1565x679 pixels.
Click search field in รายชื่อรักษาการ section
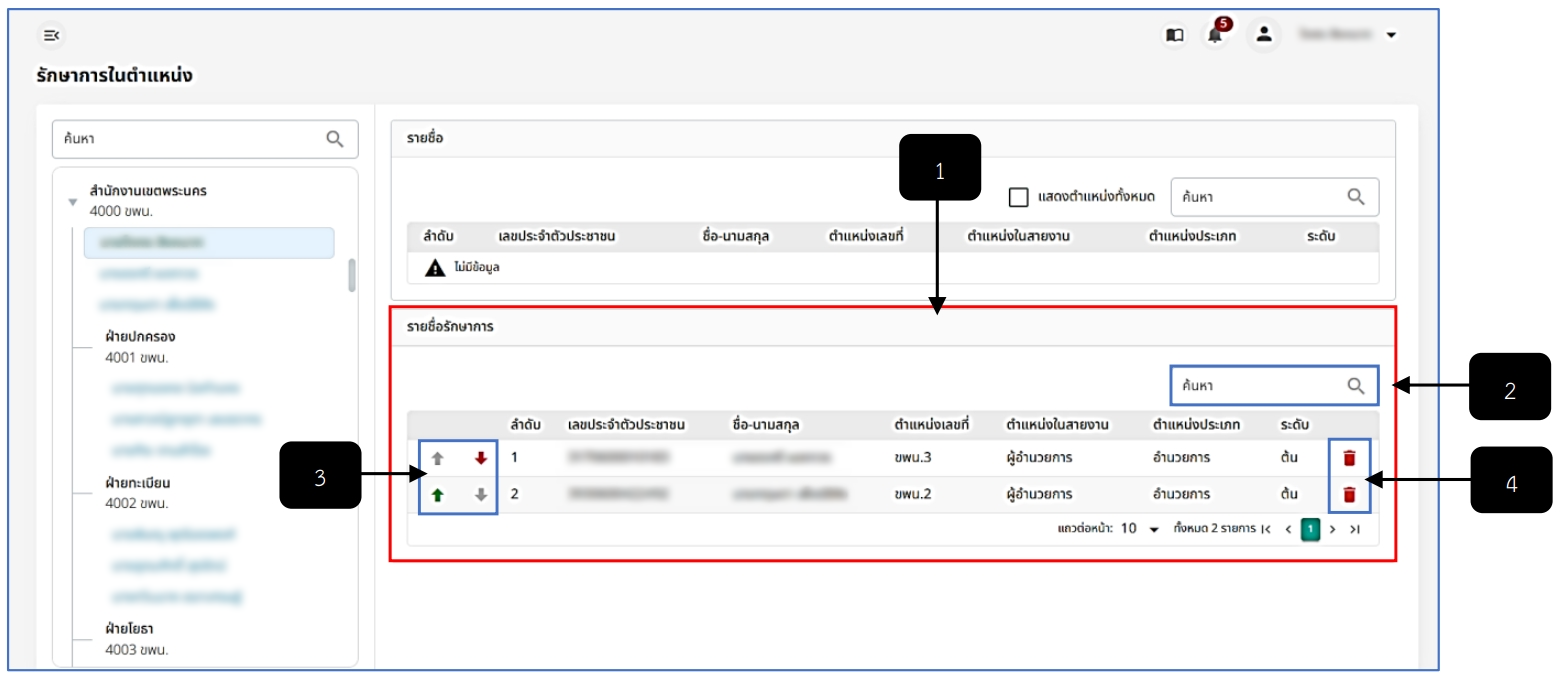click(x=1274, y=385)
